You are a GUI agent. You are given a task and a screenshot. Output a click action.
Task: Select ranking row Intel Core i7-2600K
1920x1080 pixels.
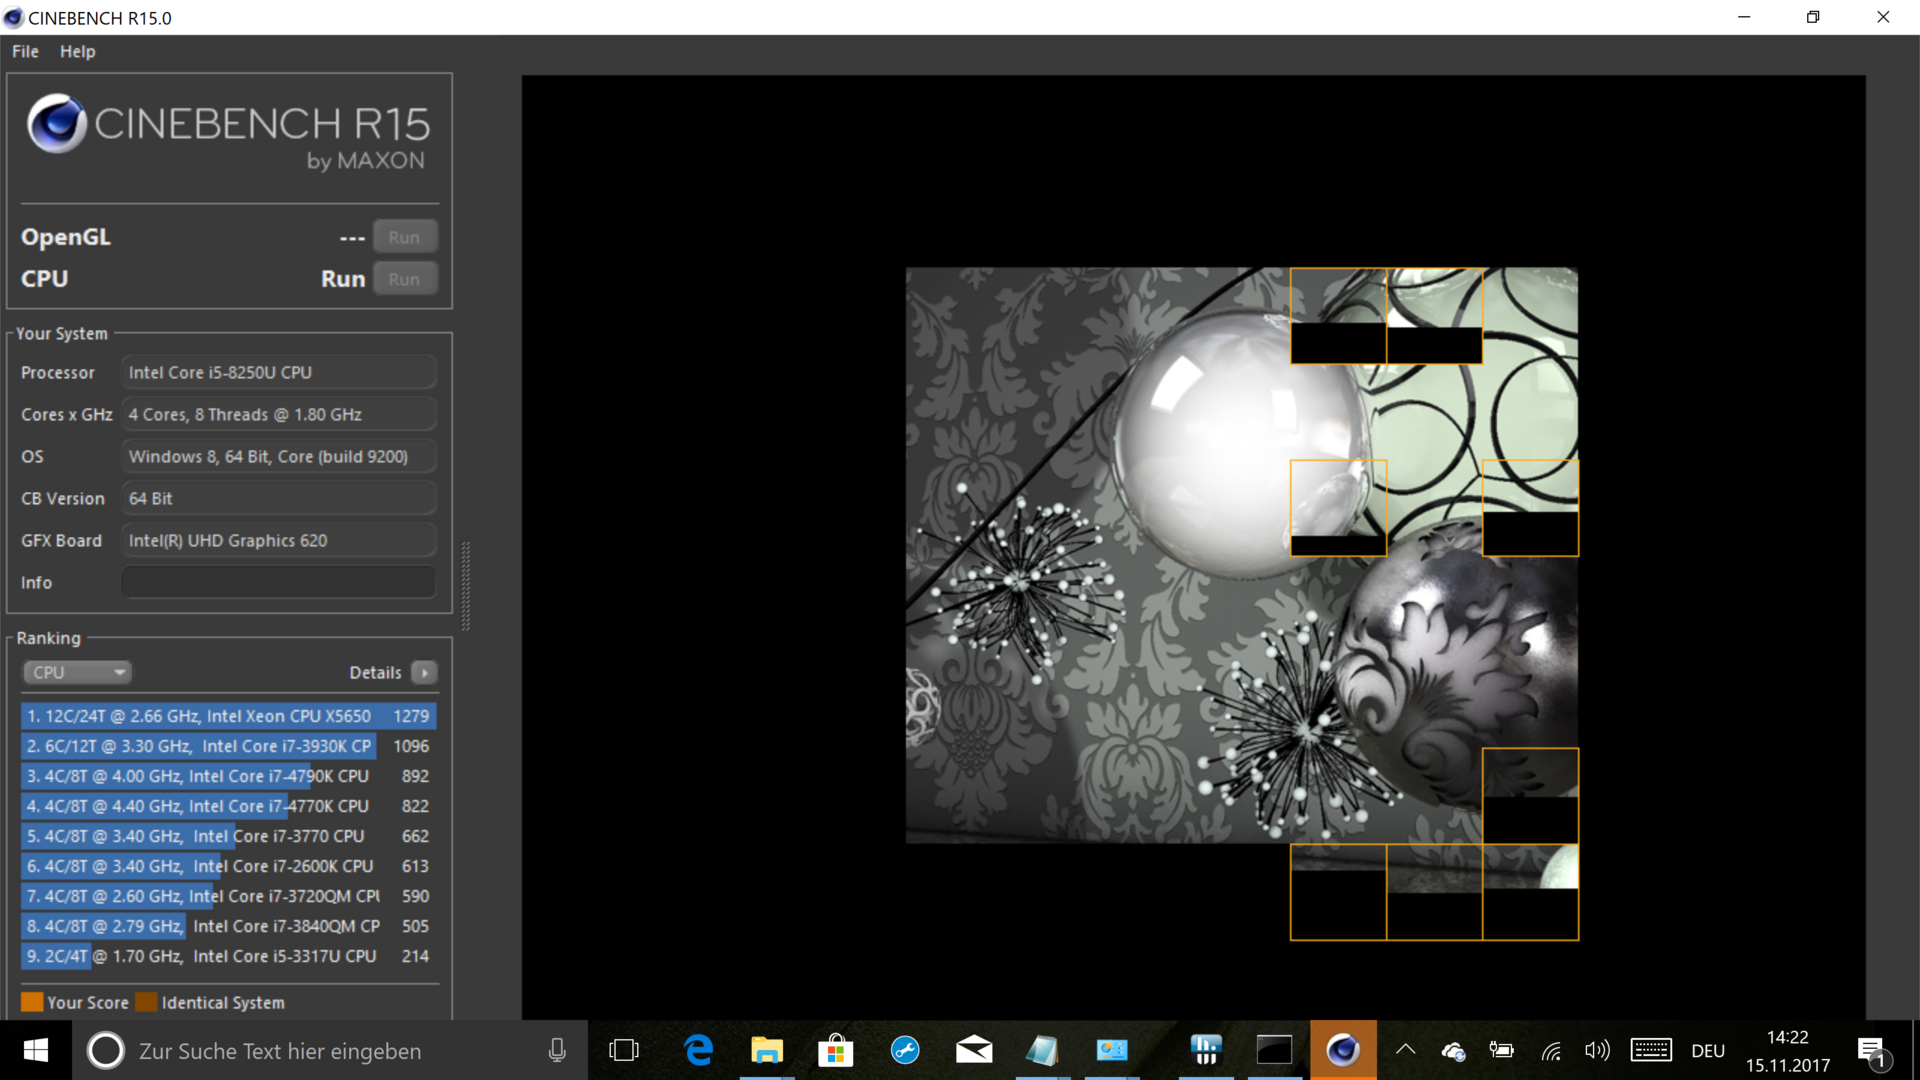tap(228, 866)
